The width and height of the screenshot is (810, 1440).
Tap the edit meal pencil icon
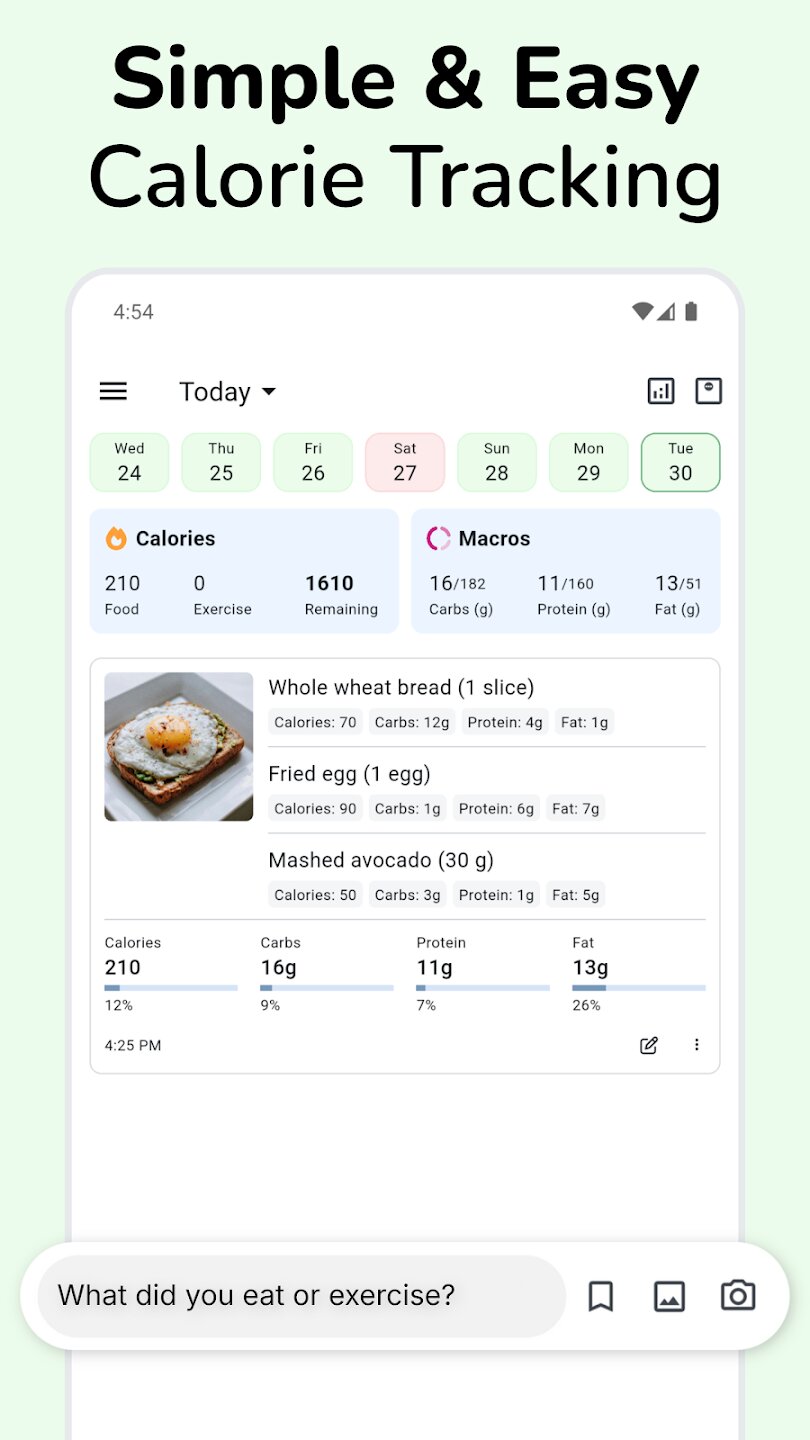pyautogui.click(x=649, y=1045)
